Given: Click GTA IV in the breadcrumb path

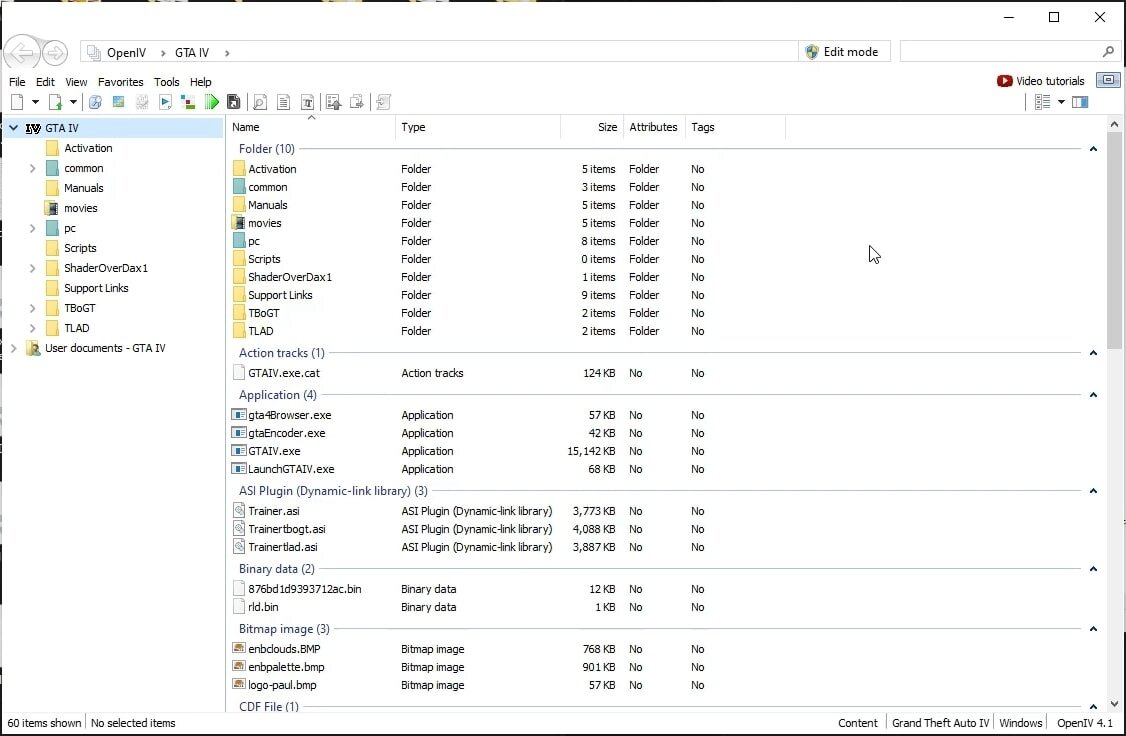Looking at the screenshot, I should point(192,52).
